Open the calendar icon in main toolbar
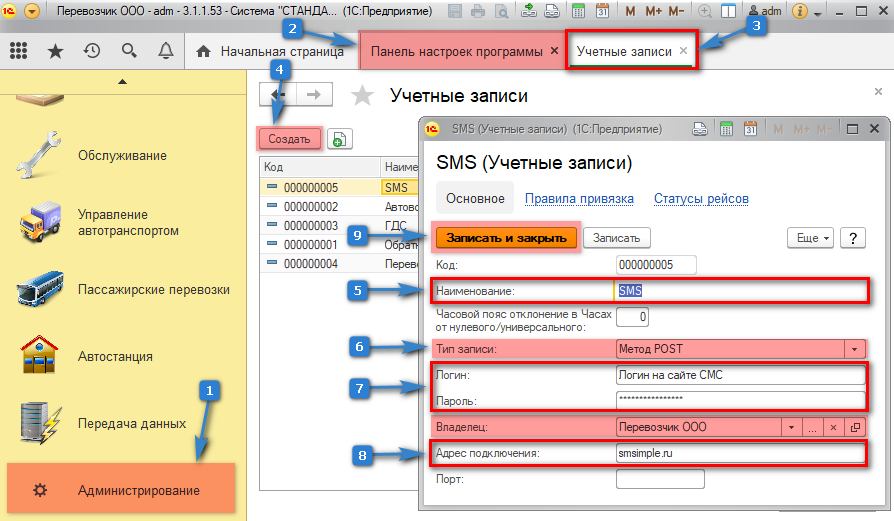This screenshot has width=894, height=521. [603, 12]
